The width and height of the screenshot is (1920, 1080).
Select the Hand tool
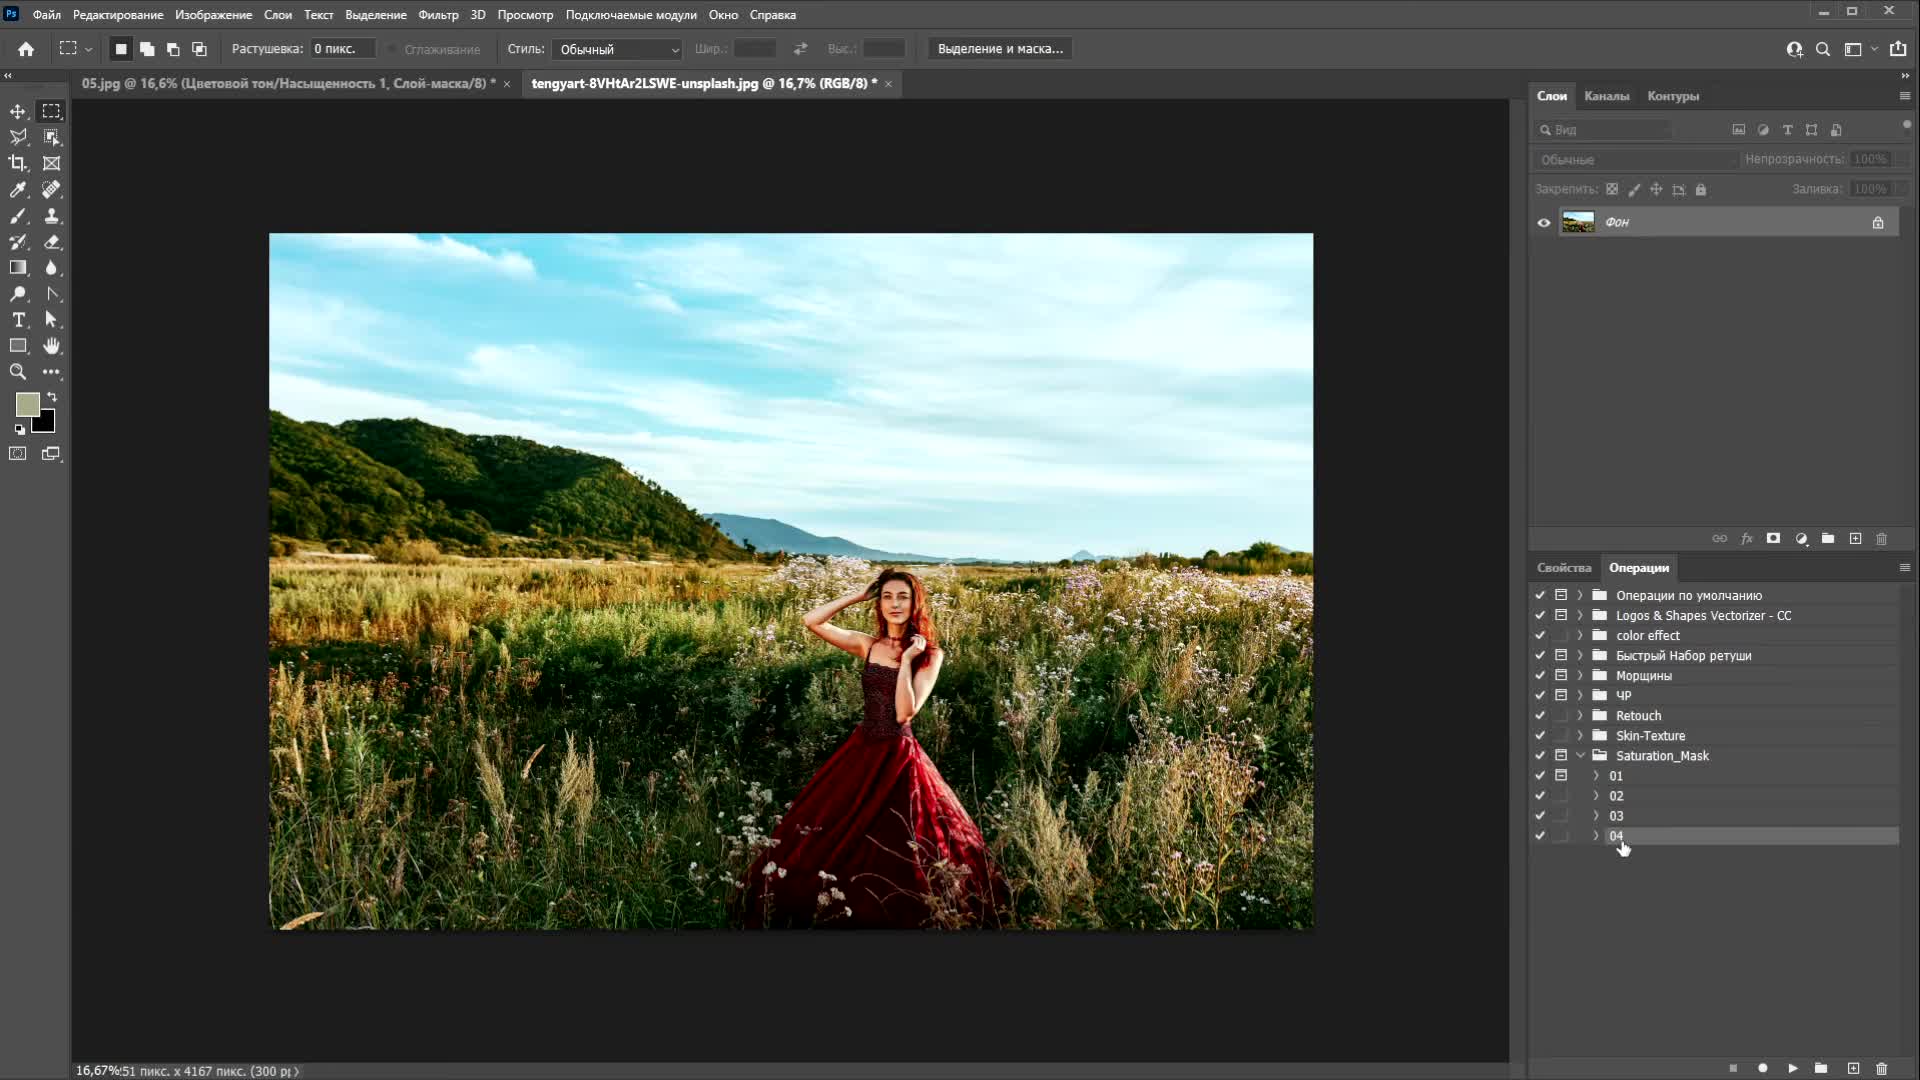tap(51, 346)
